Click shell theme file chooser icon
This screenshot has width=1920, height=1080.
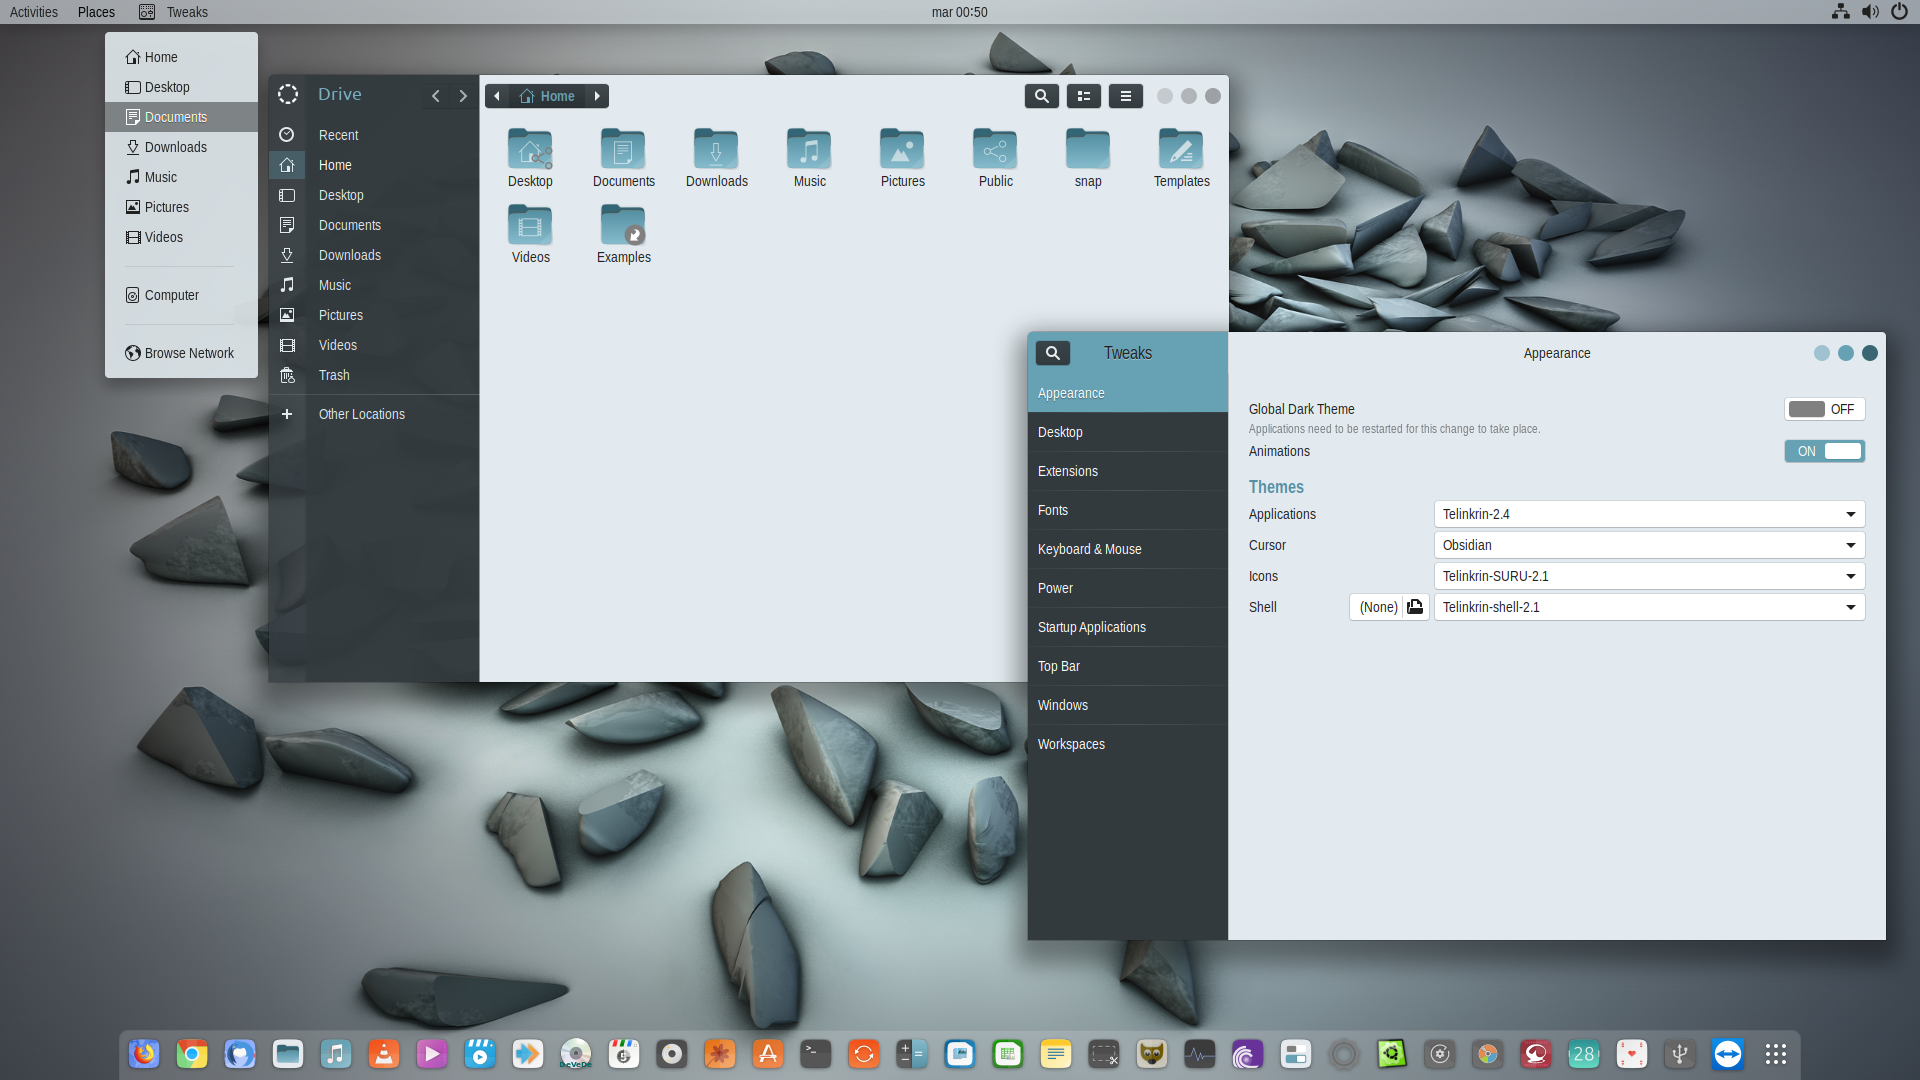pos(1414,607)
